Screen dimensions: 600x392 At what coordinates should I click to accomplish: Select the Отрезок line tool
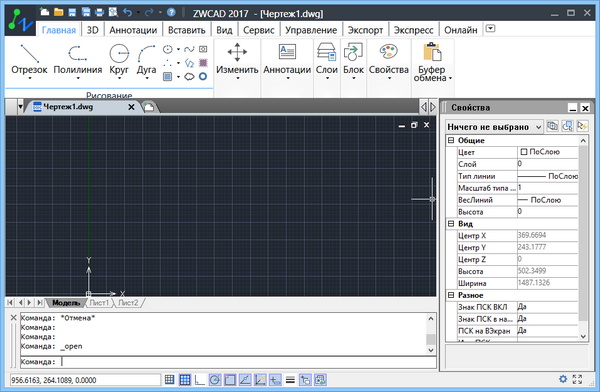(29, 60)
